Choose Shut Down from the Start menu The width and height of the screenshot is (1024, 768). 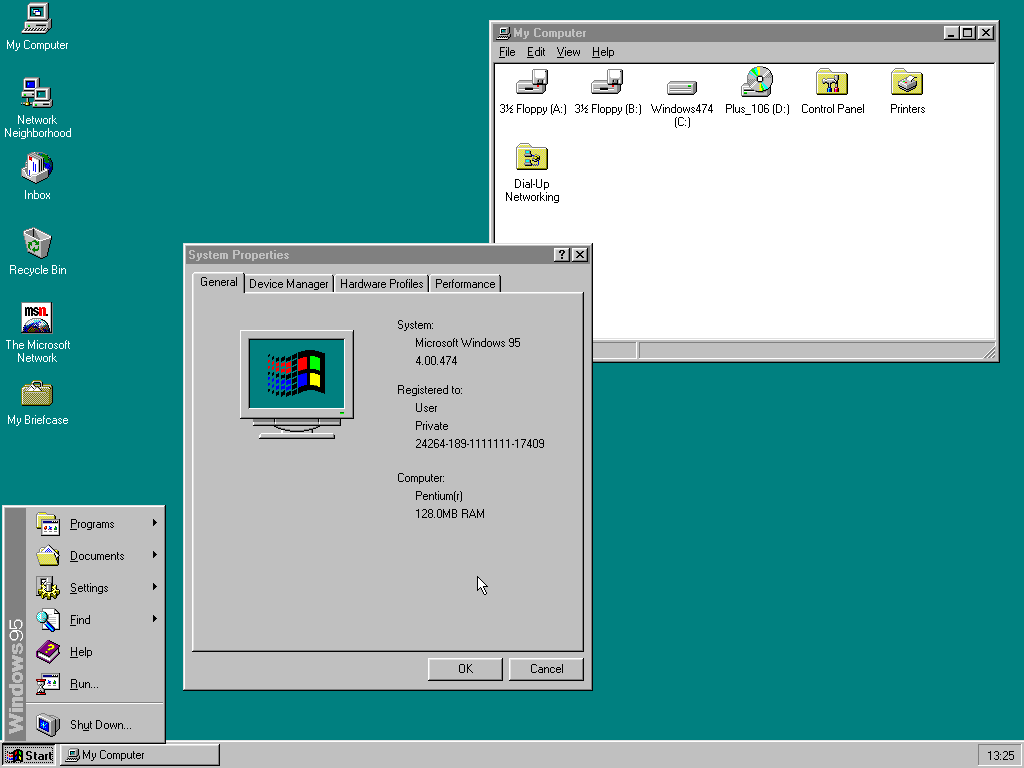pyautogui.click(x=100, y=725)
